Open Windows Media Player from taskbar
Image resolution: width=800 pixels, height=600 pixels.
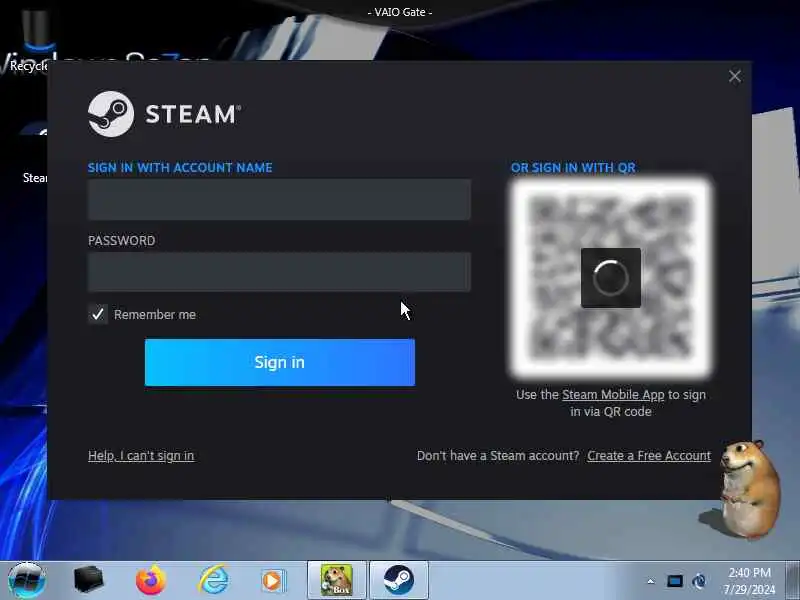[273, 581]
